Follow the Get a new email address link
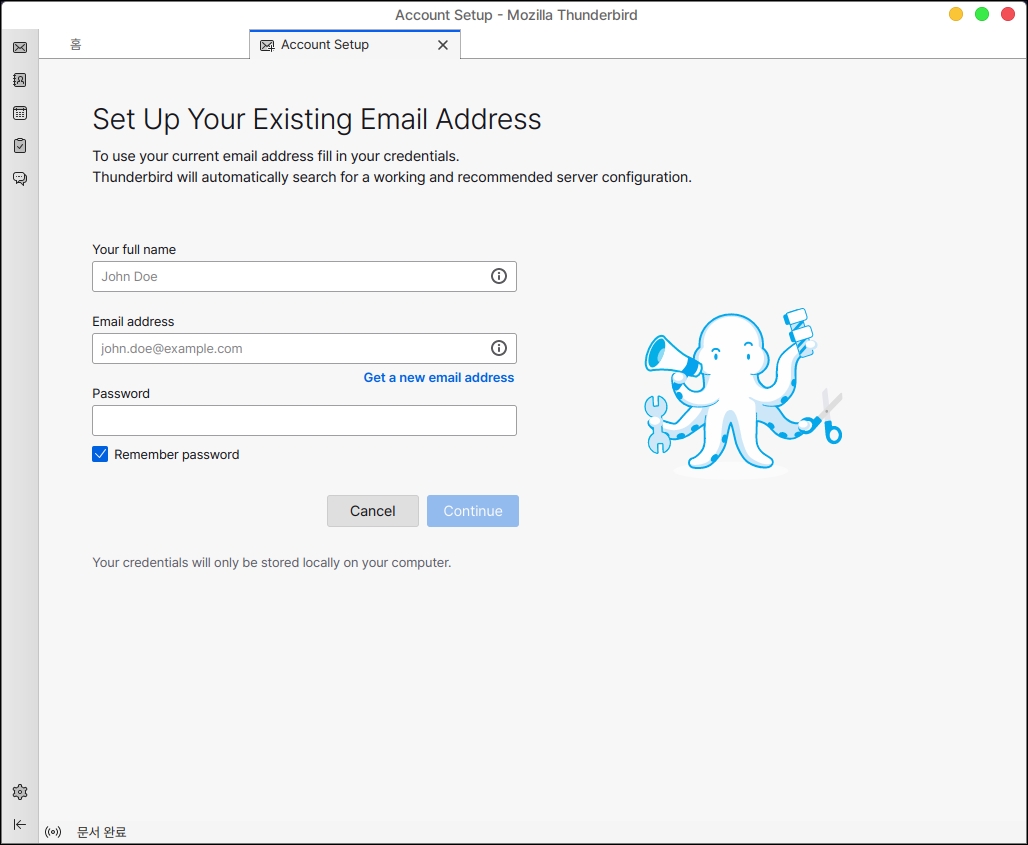Viewport: 1028px width, 845px height. point(439,377)
